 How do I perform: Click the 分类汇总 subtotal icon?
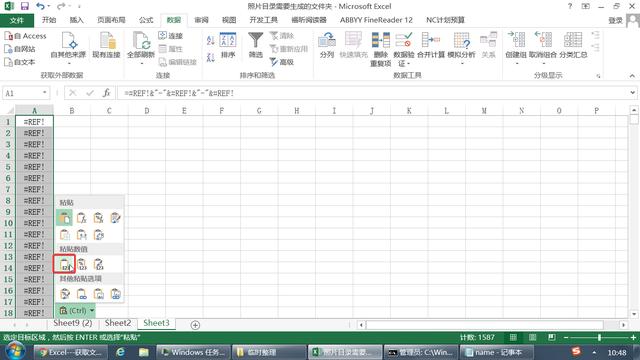click(573, 46)
